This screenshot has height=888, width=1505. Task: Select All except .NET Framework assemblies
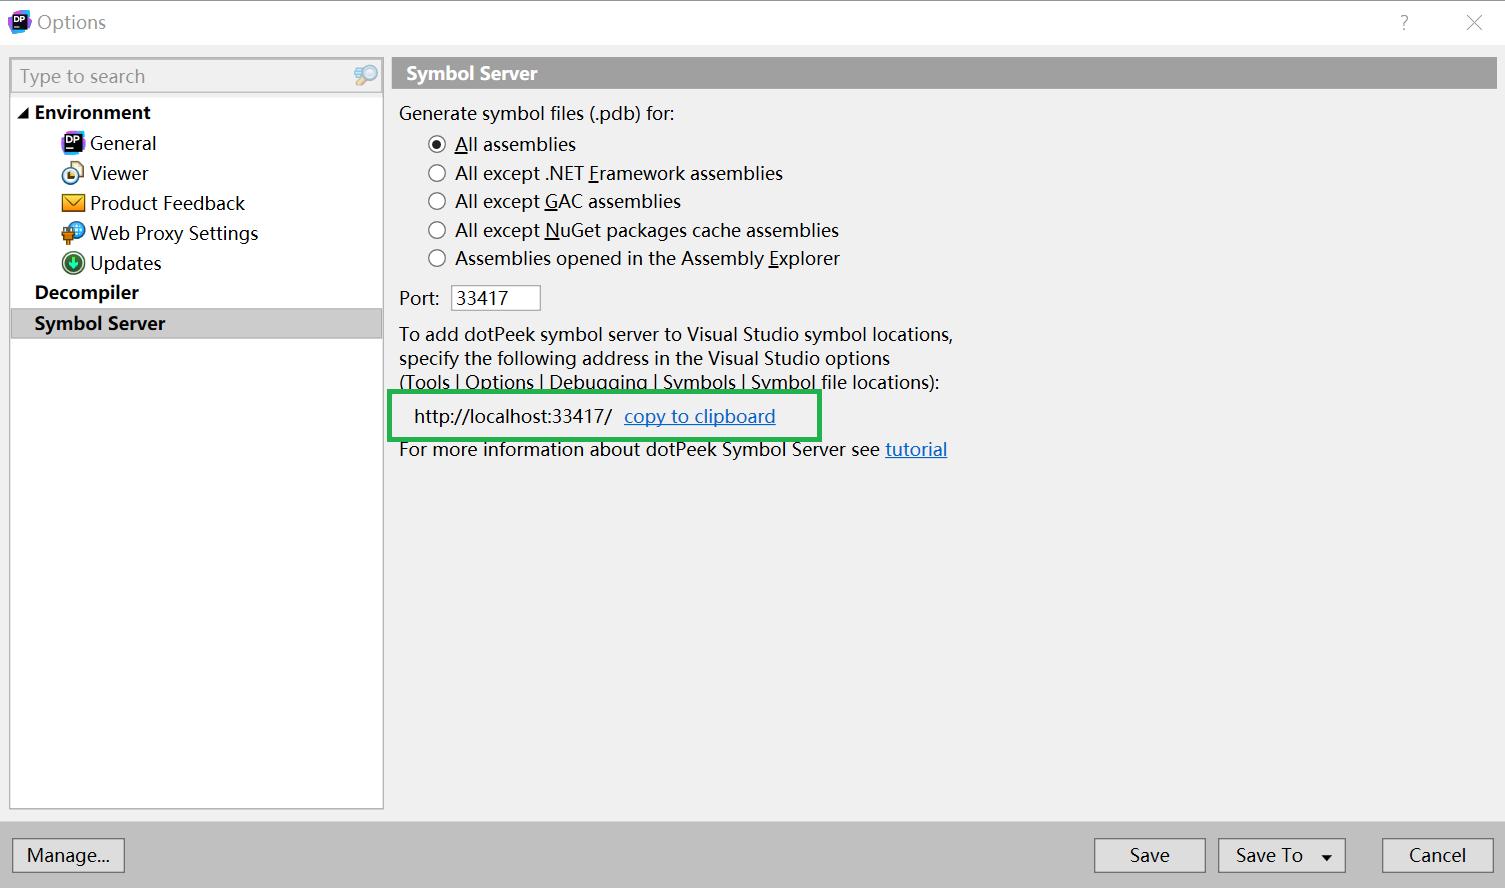[437, 173]
